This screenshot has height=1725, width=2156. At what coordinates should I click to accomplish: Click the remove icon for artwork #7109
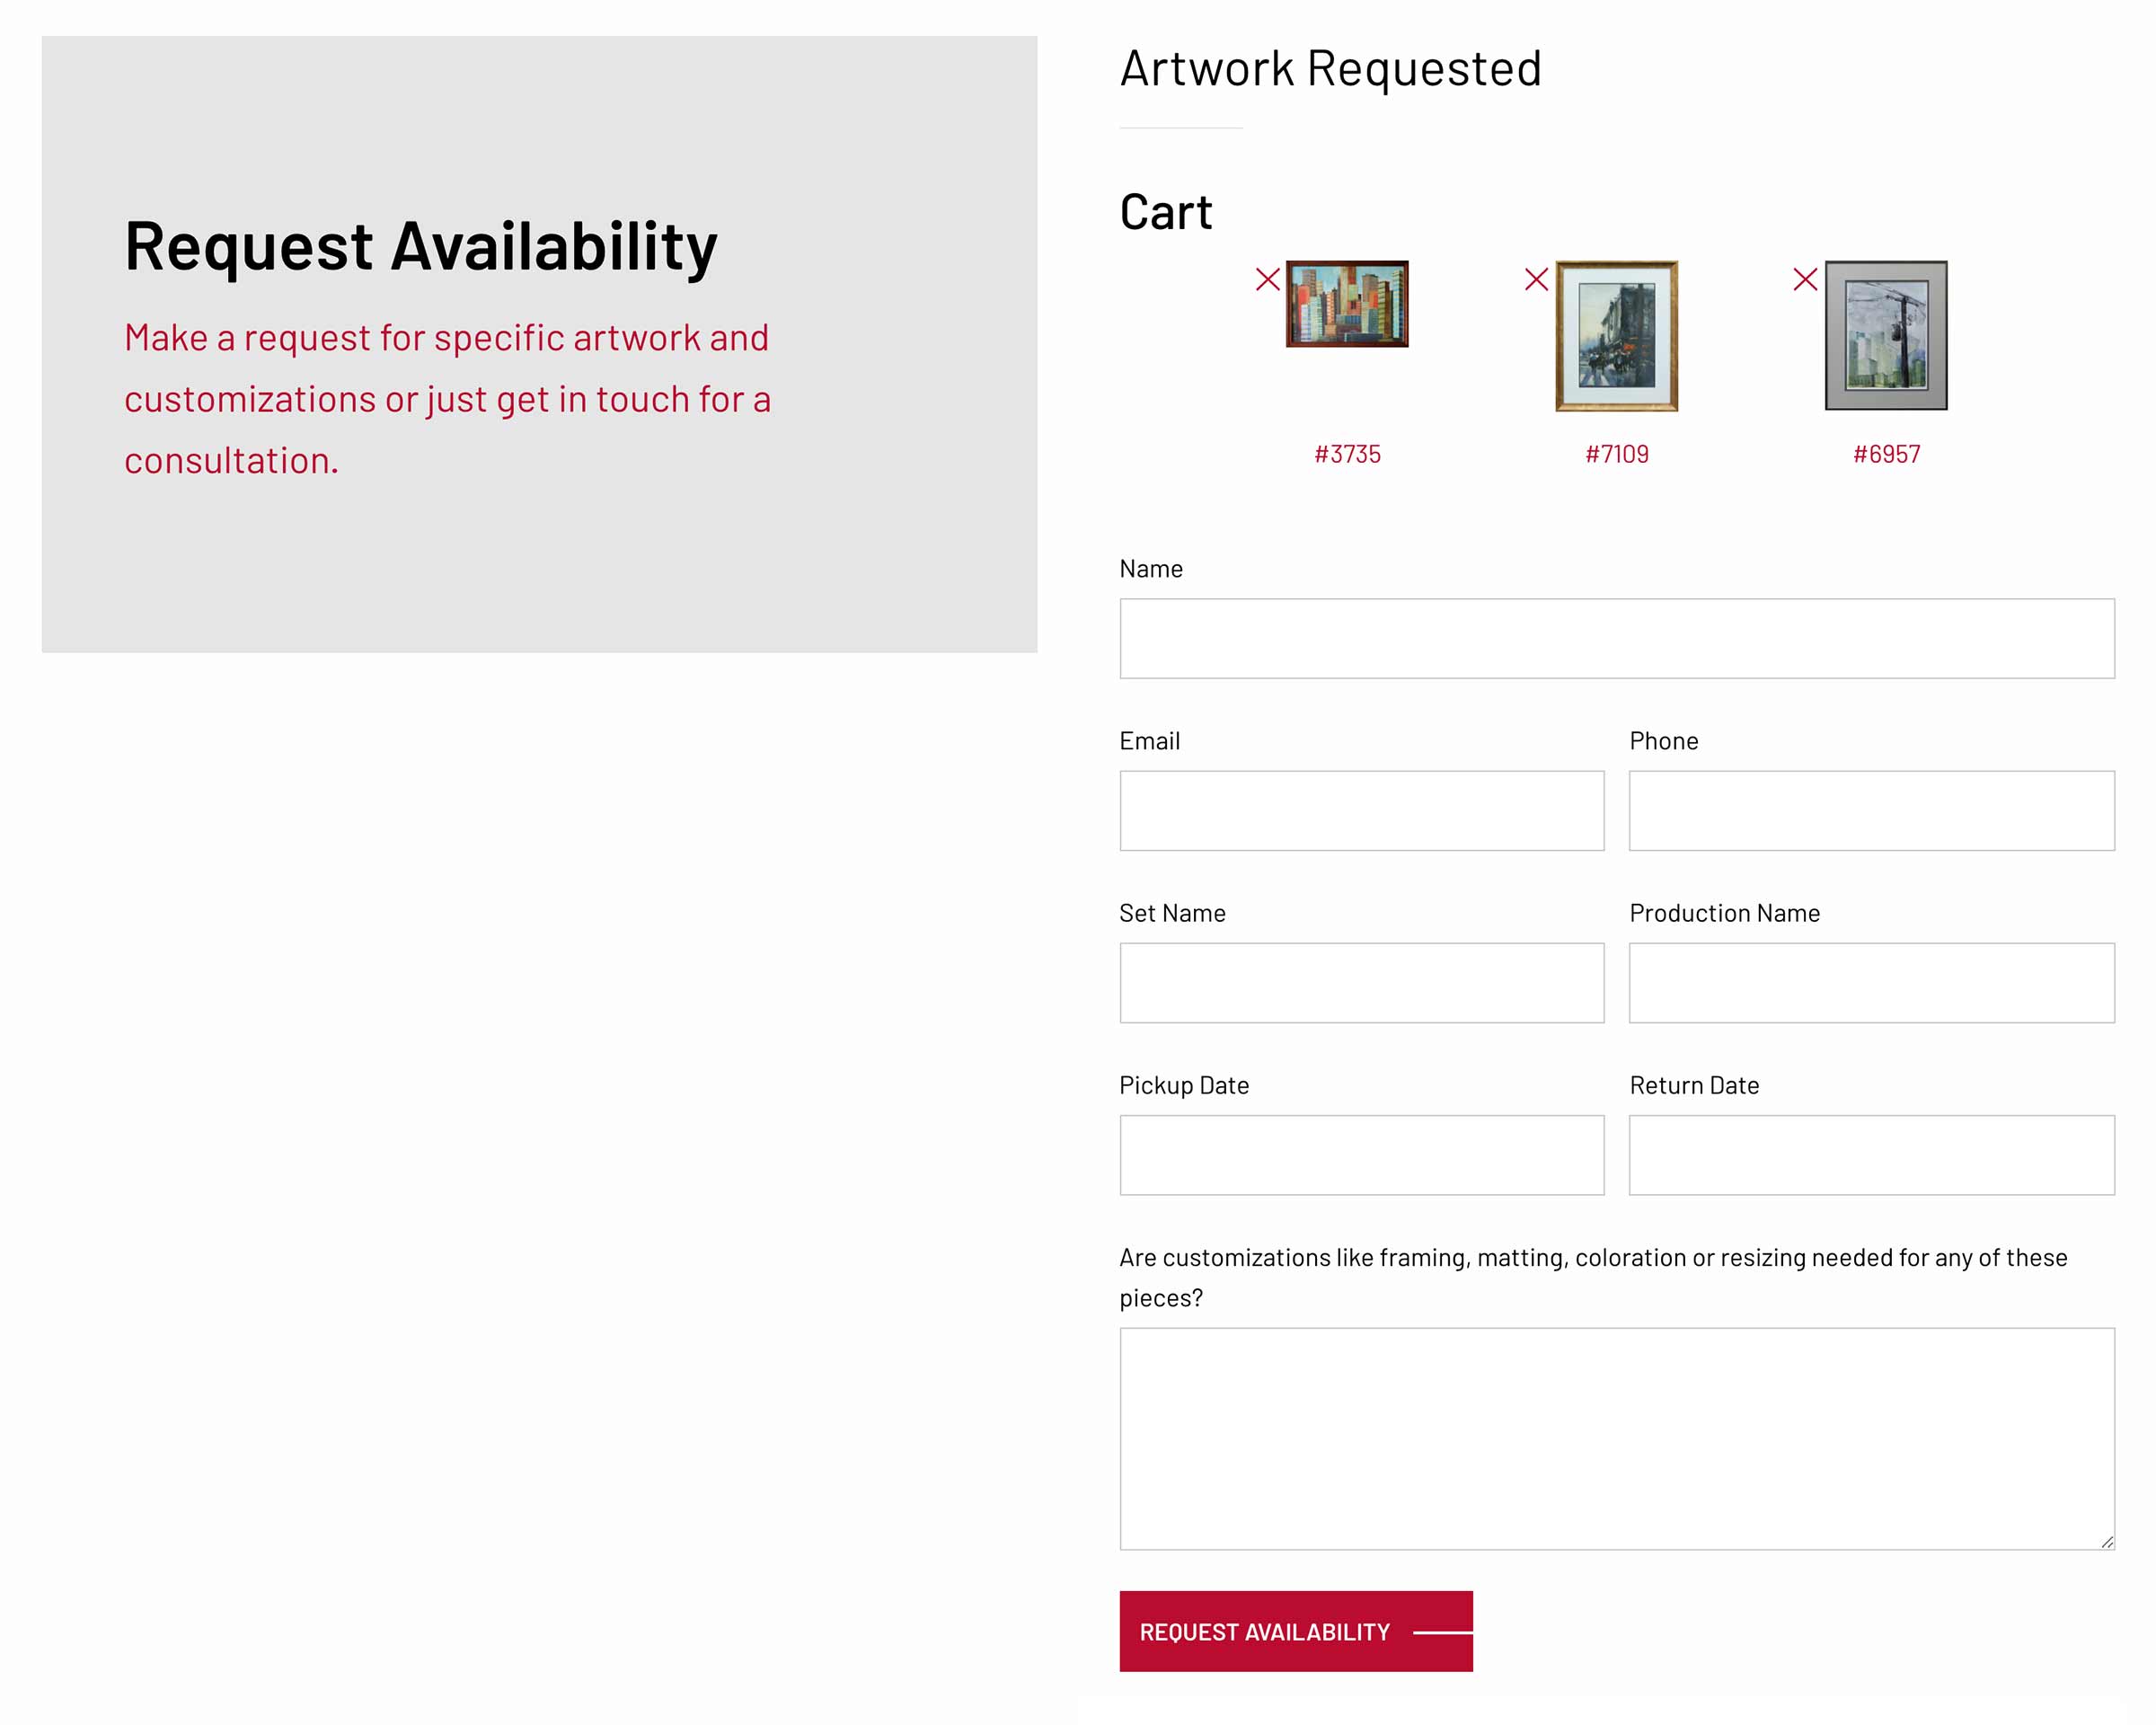click(1534, 277)
